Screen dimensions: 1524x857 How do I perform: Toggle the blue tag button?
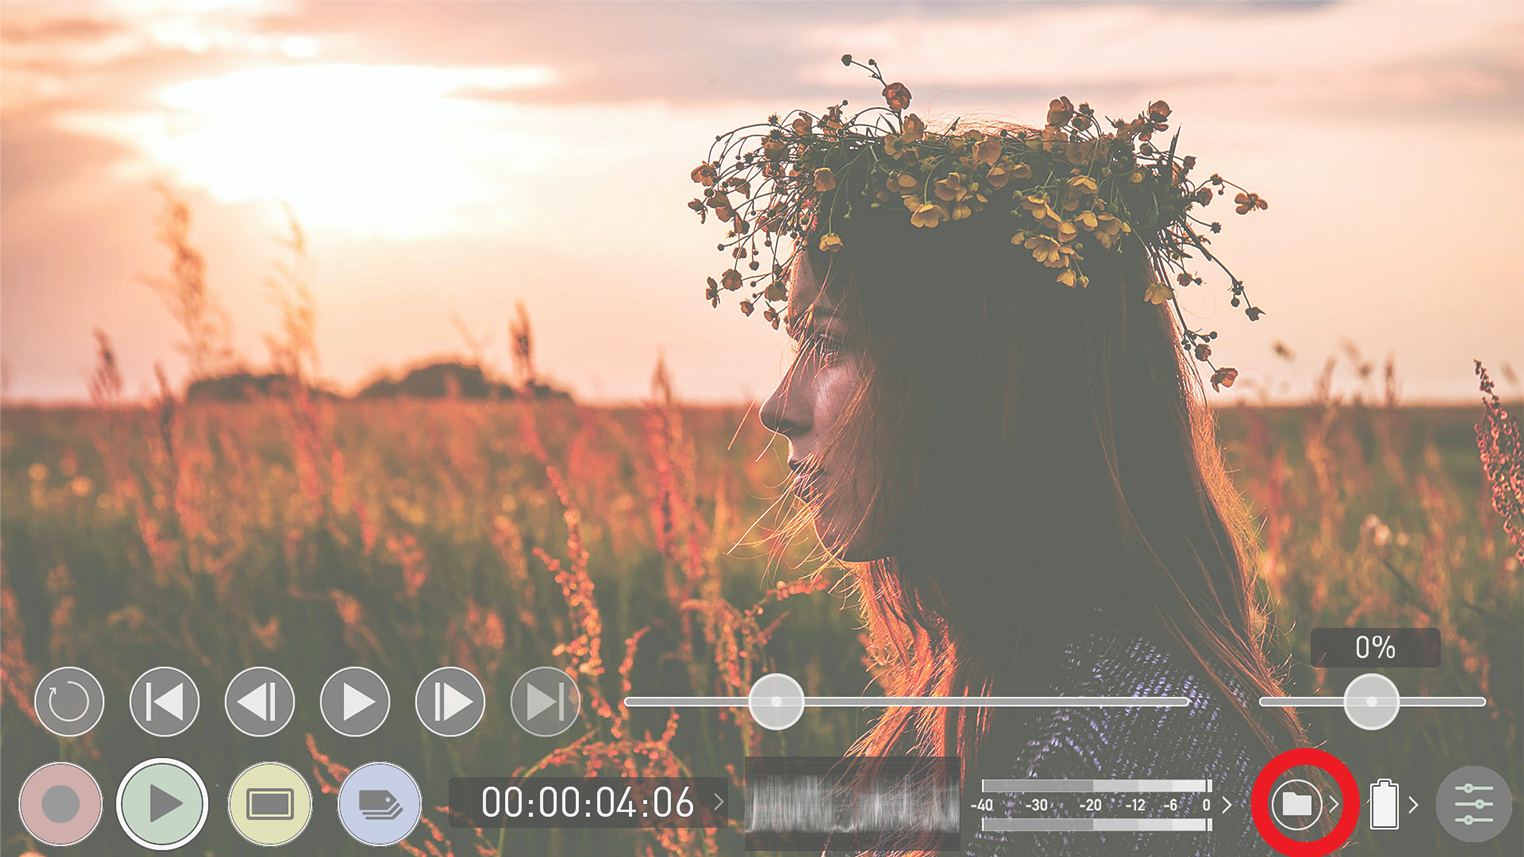379,804
